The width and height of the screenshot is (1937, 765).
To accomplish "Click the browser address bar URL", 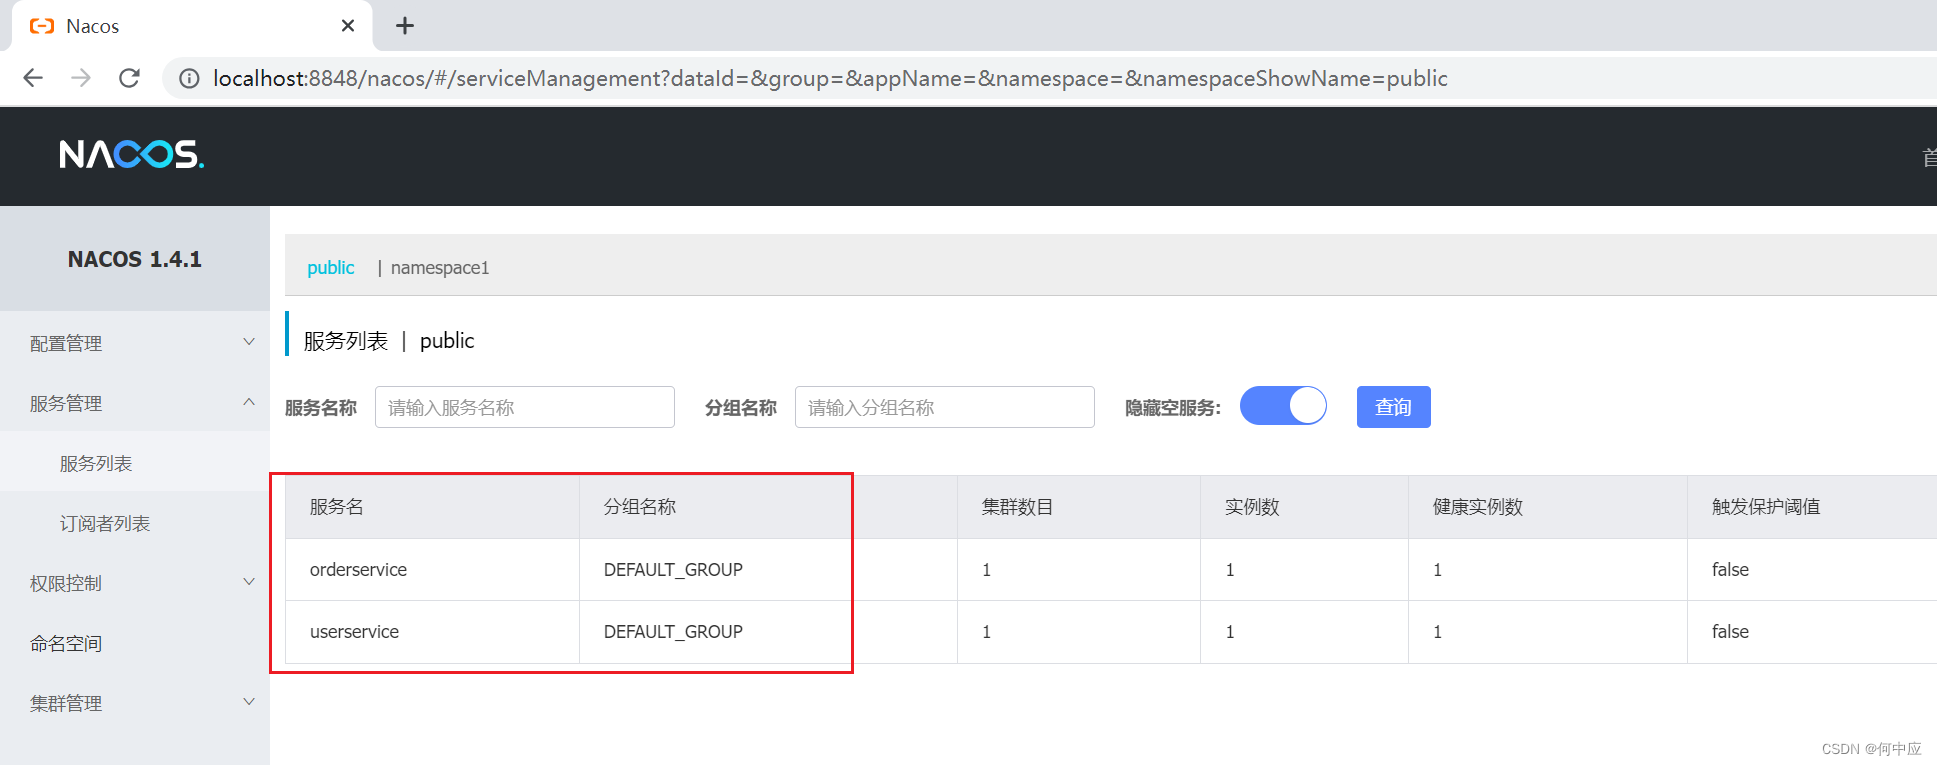I will 830,78.
